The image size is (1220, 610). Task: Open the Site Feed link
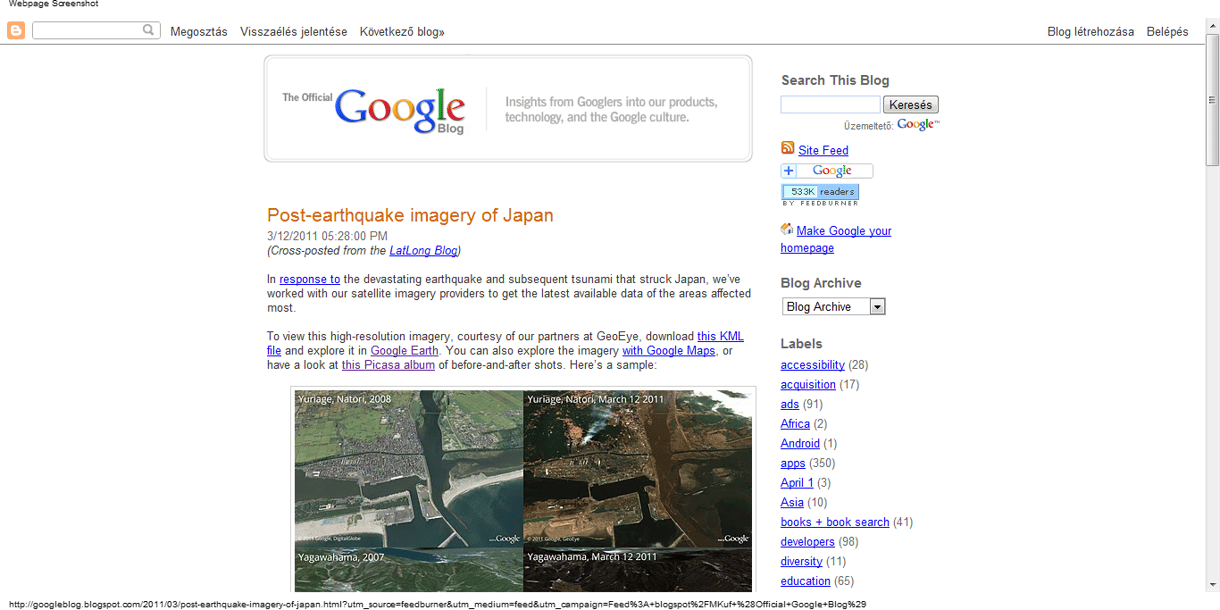pyautogui.click(x=823, y=150)
